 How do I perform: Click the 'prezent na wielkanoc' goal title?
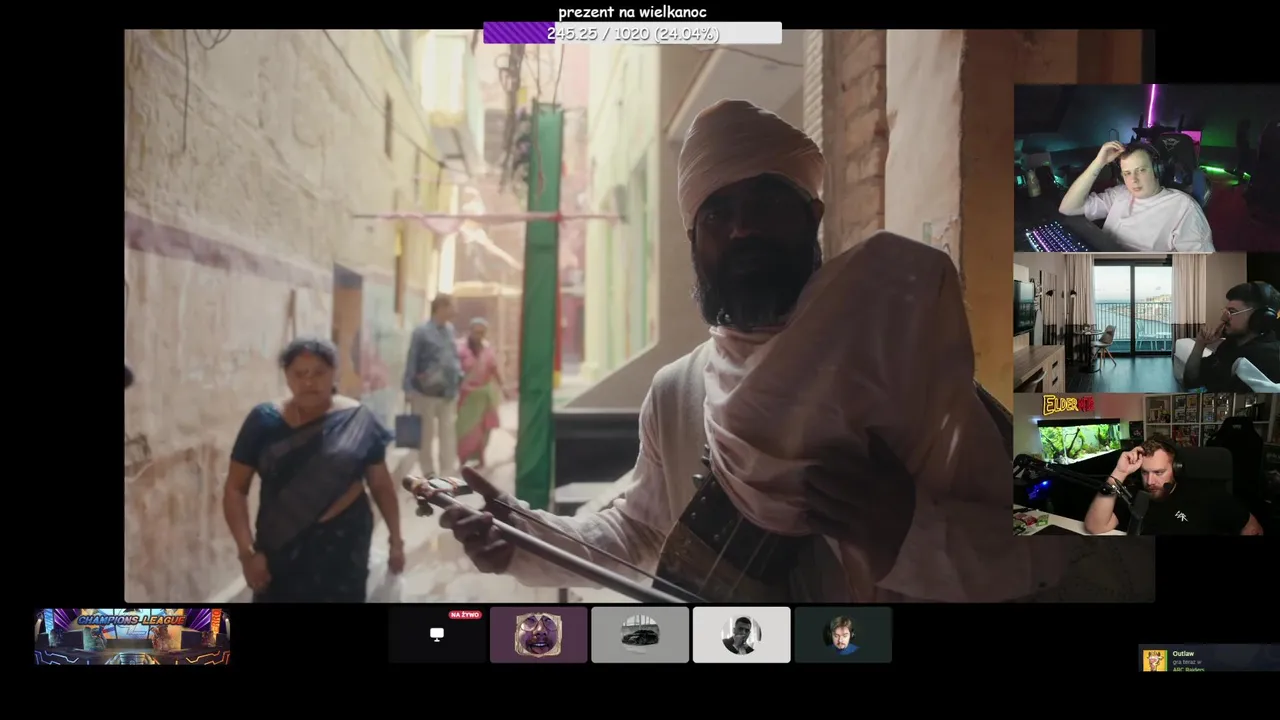click(632, 12)
